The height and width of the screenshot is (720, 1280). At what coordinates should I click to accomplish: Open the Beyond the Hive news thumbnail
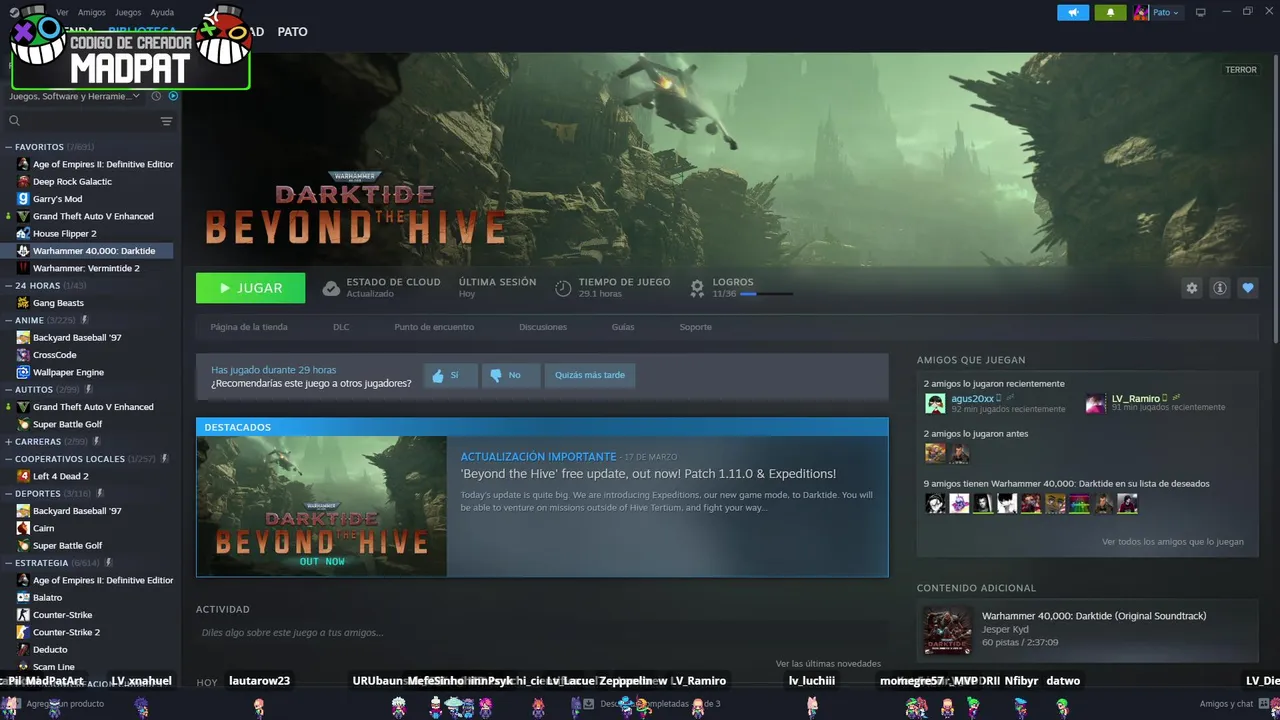click(x=322, y=506)
